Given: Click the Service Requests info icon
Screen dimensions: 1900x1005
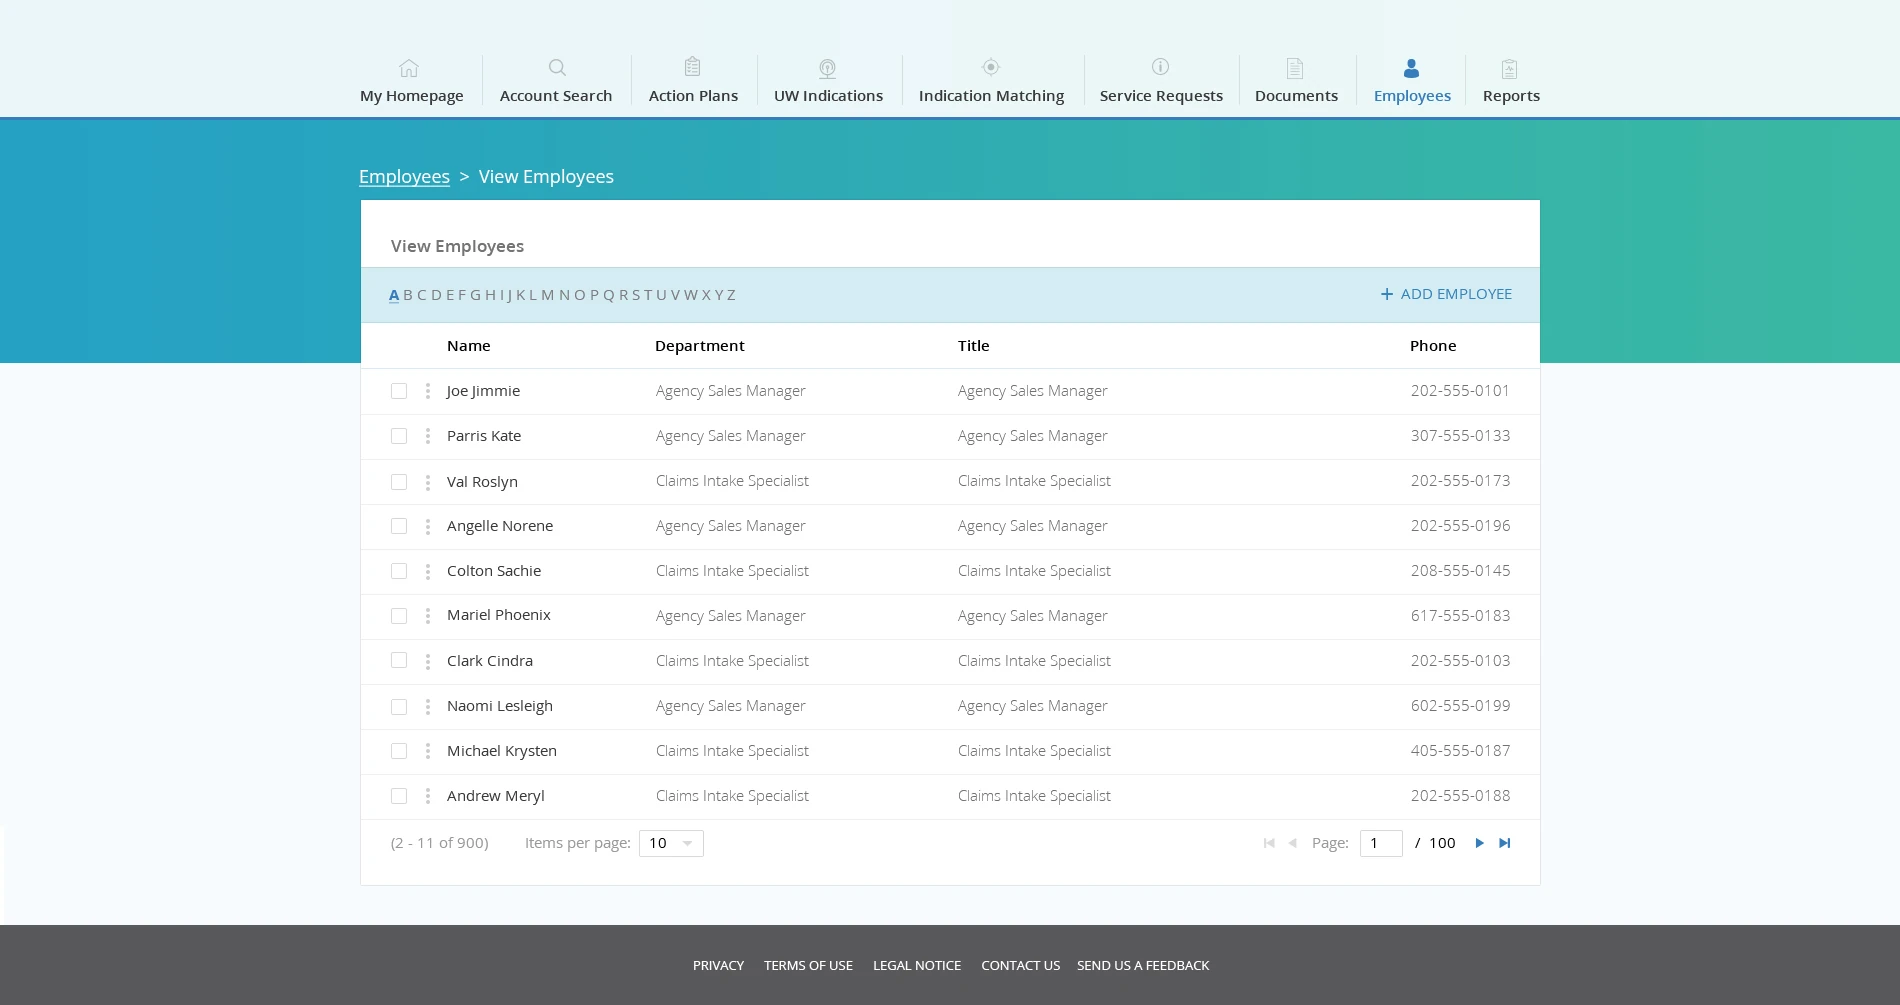Looking at the screenshot, I should click(x=1160, y=67).
